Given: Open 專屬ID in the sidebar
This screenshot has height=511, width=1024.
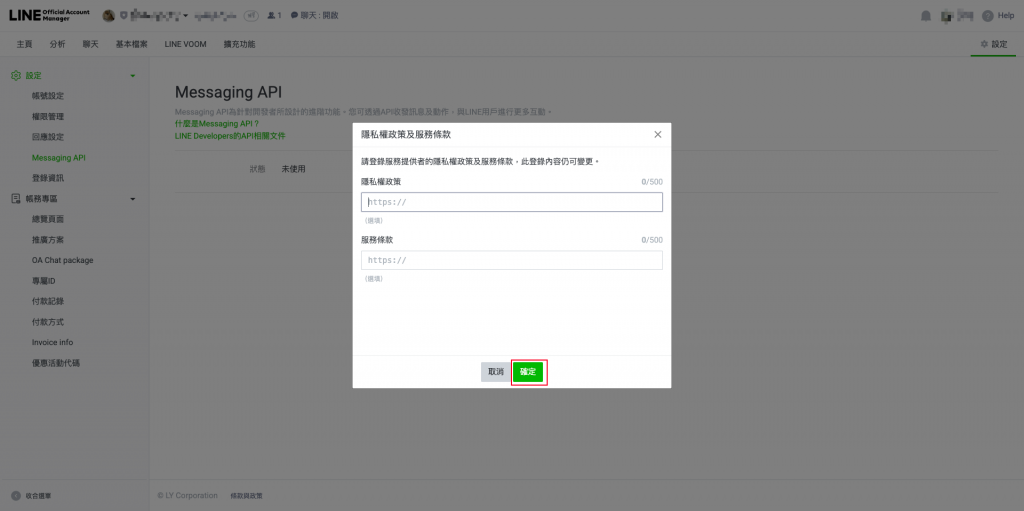Looking at the screenshot, I should pyautogui.click(x=44, y=281).
